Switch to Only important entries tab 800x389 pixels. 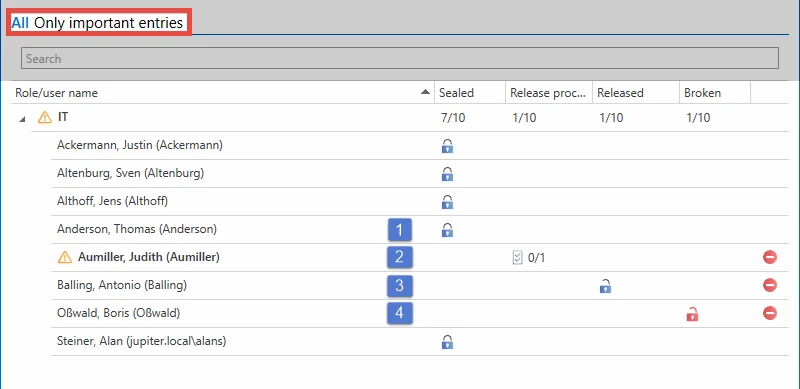[x=108, y=22]
